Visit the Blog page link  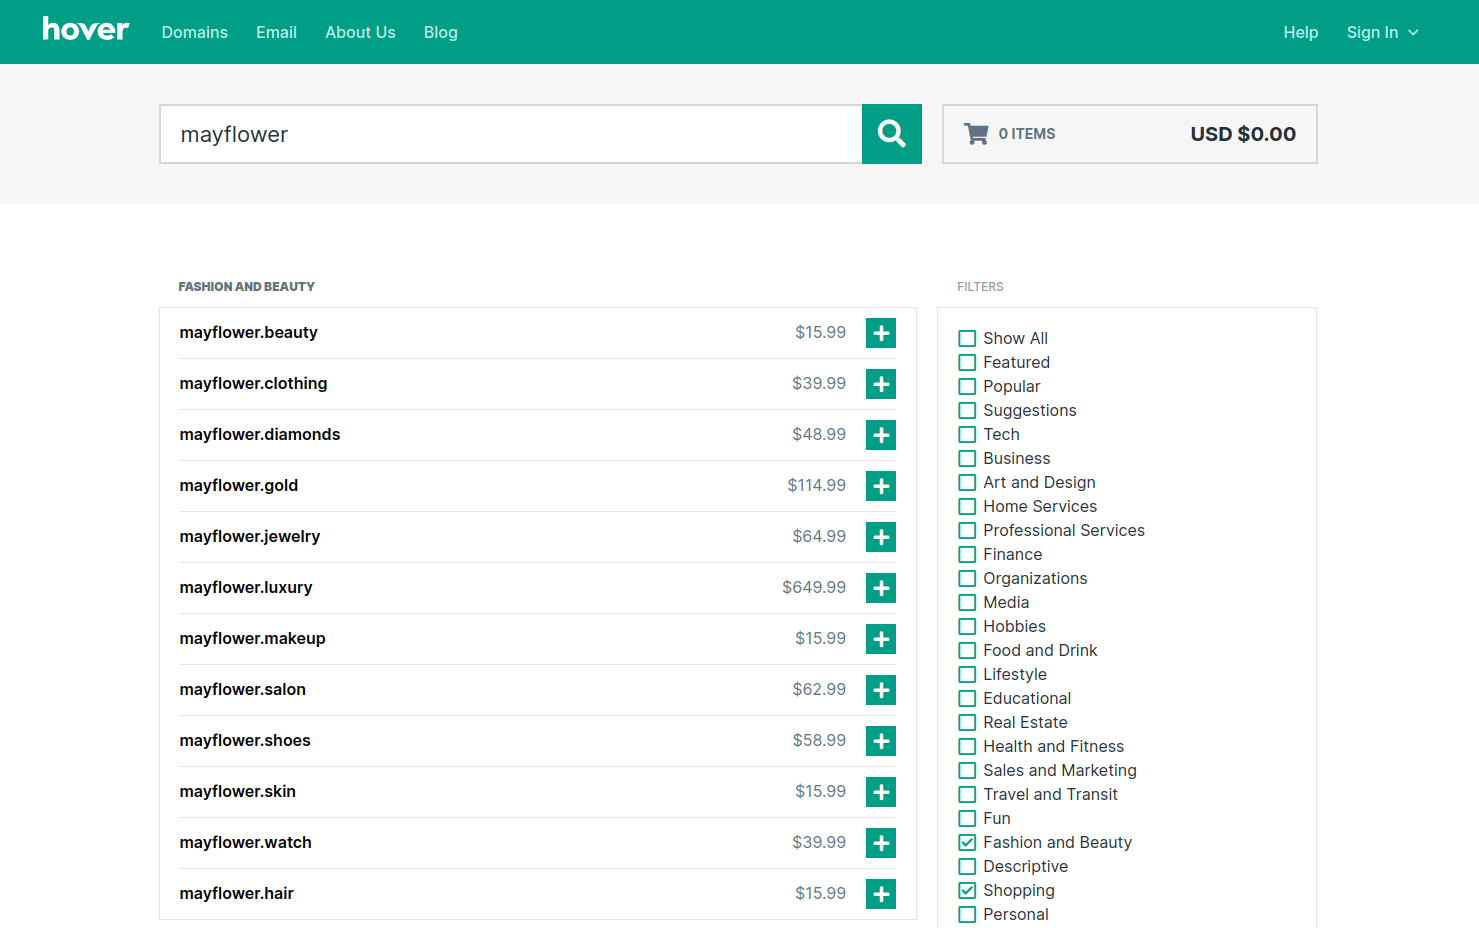tap(440, 33)
